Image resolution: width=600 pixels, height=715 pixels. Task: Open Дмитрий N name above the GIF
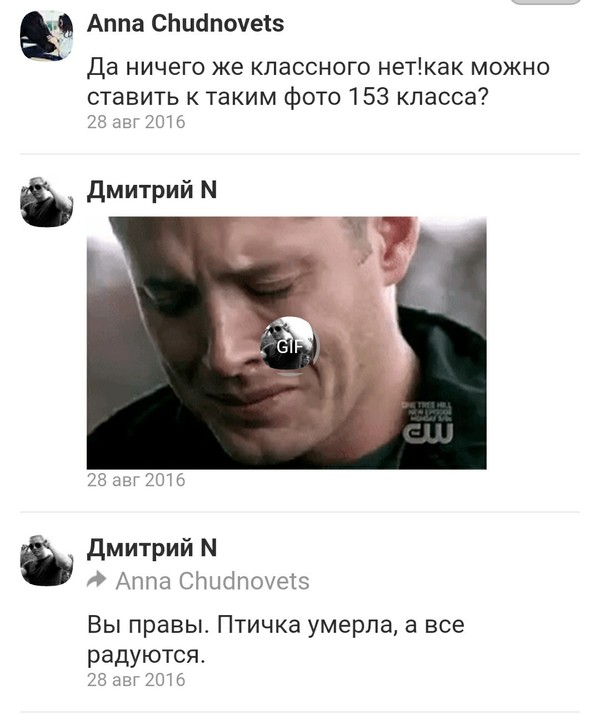tap(152, 191)
